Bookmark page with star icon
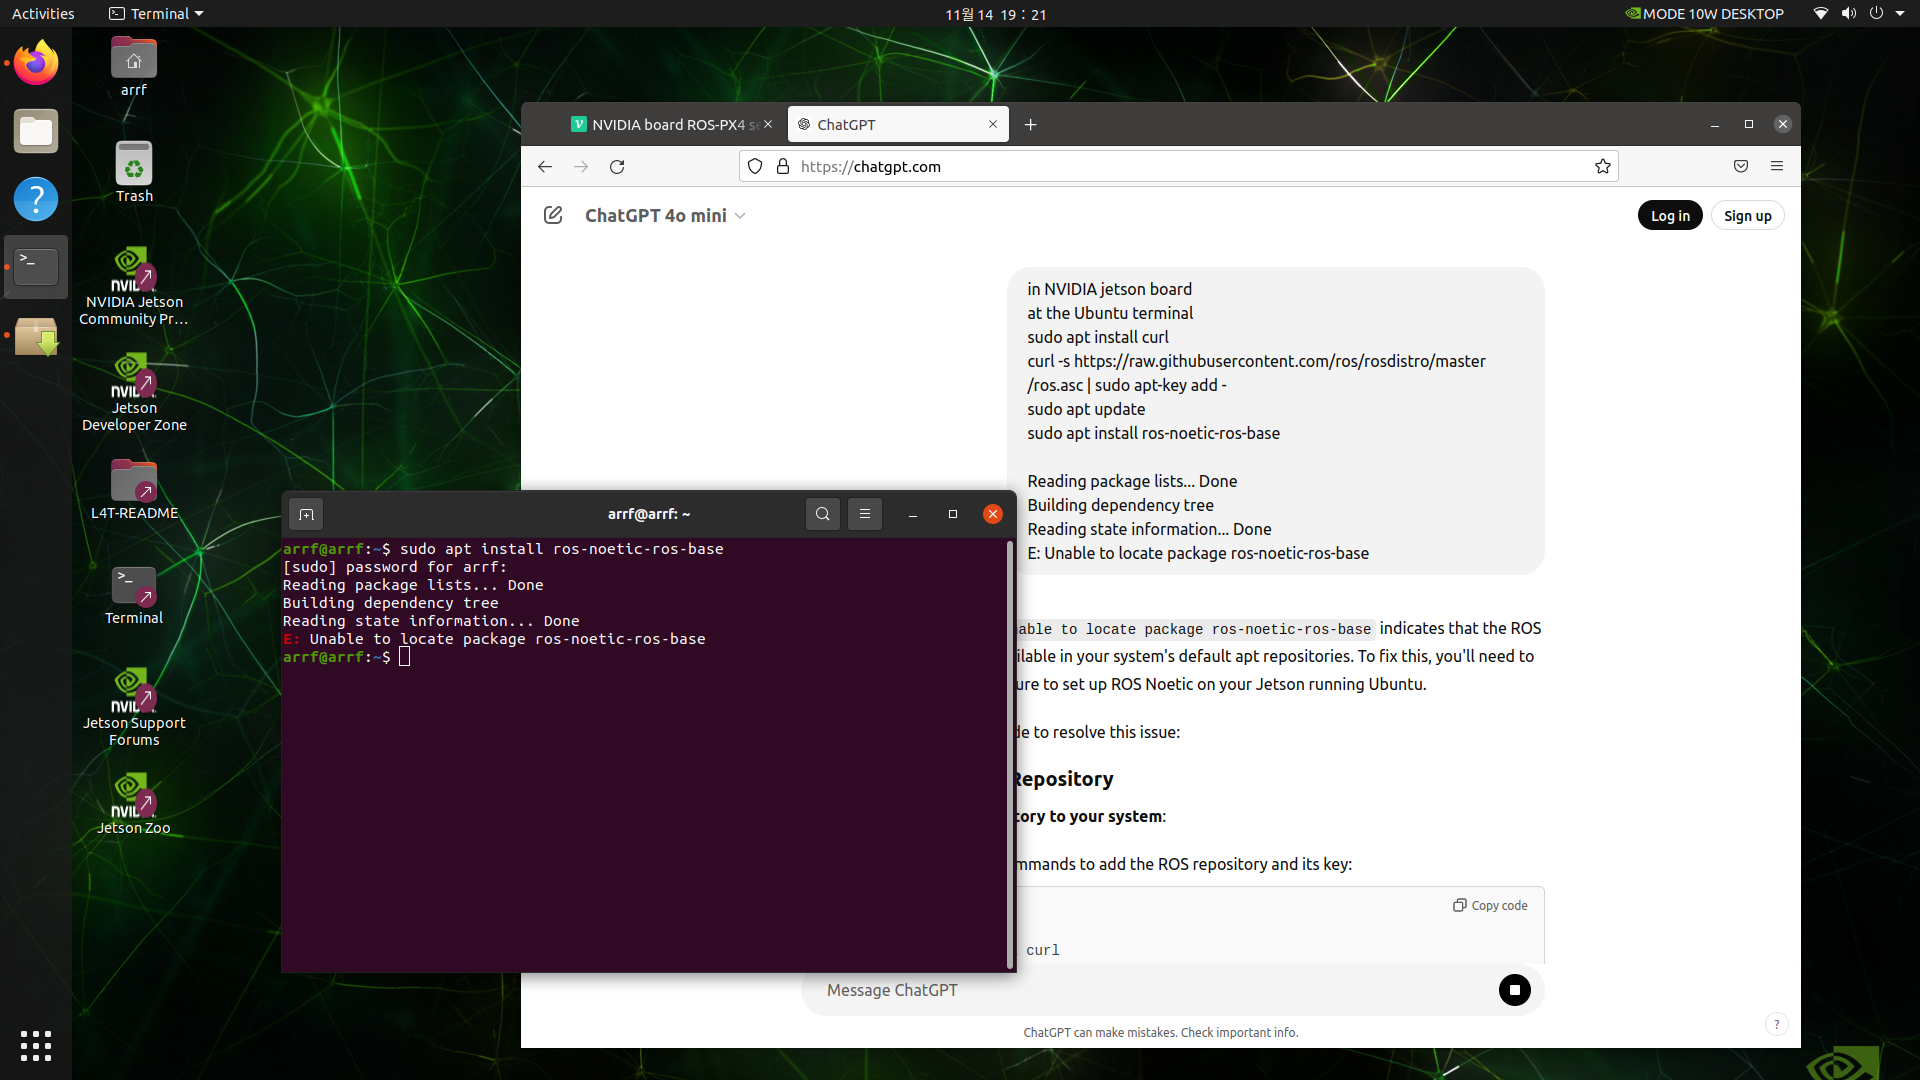 pyautogui.click(x=1603, y=166)
